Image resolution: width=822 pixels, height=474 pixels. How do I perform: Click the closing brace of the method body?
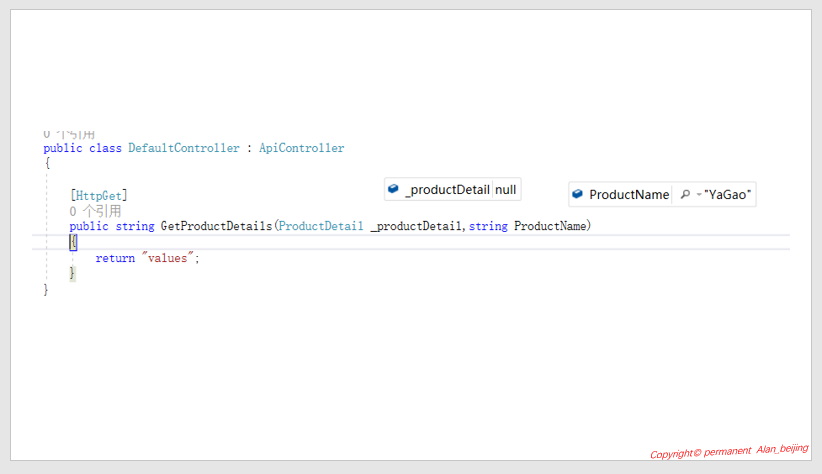(72, 273)
